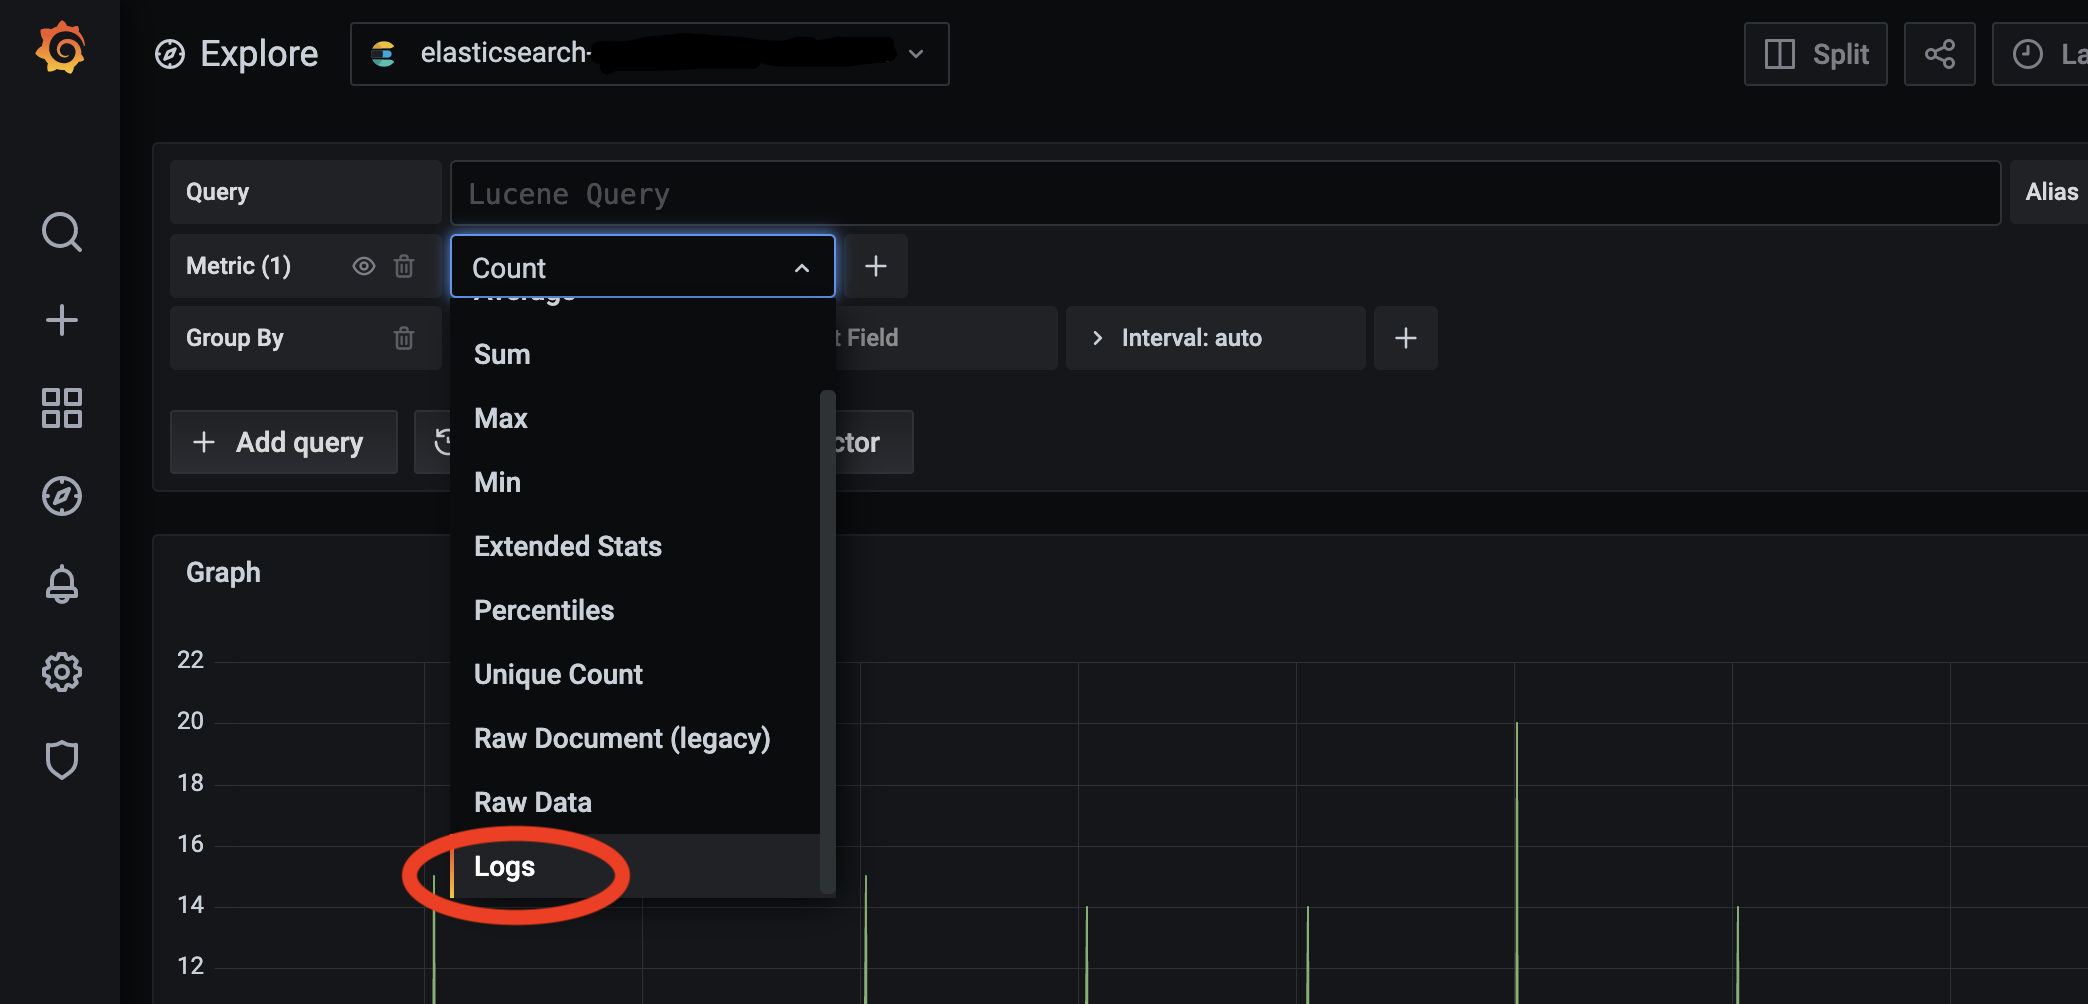Select Min from metric list
This screenshot has height=1004, width=2088.
point(635,482)
